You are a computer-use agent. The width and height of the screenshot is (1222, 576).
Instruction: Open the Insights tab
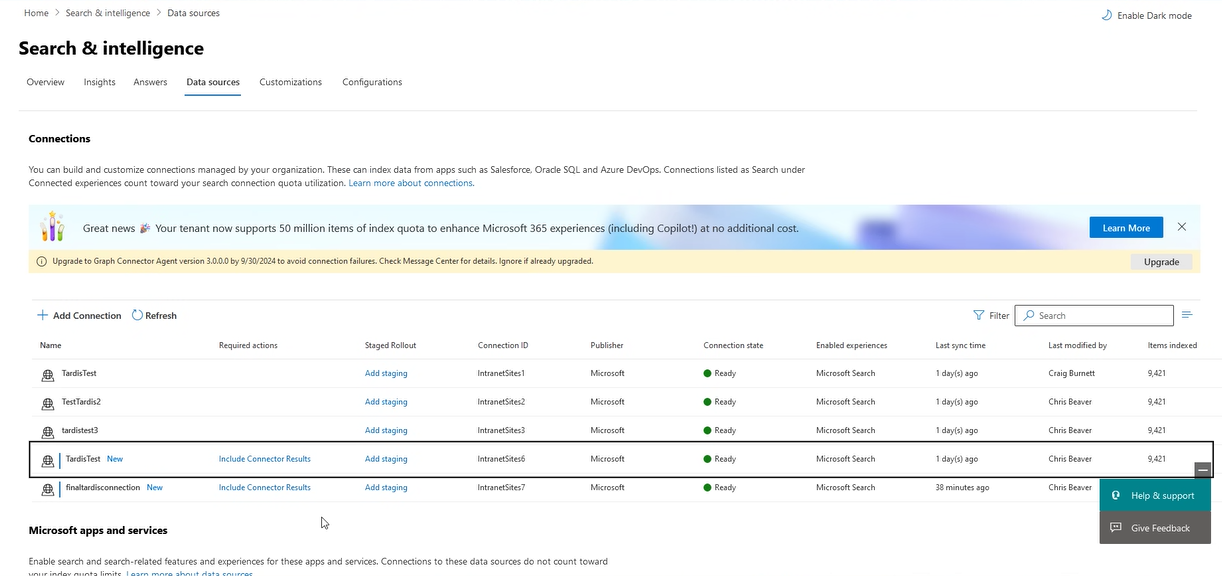(100, 82)
